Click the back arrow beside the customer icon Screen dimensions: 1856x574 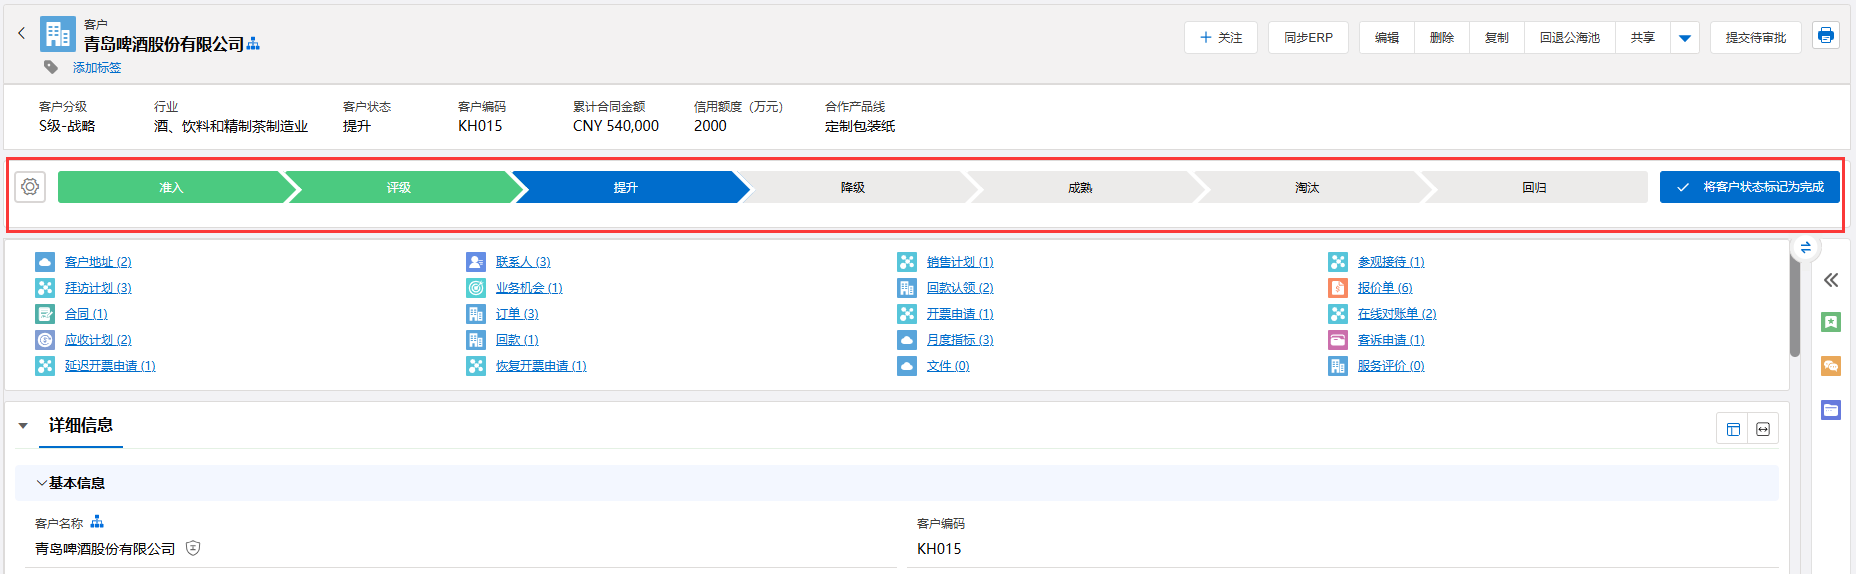click(x=21, y=34)
